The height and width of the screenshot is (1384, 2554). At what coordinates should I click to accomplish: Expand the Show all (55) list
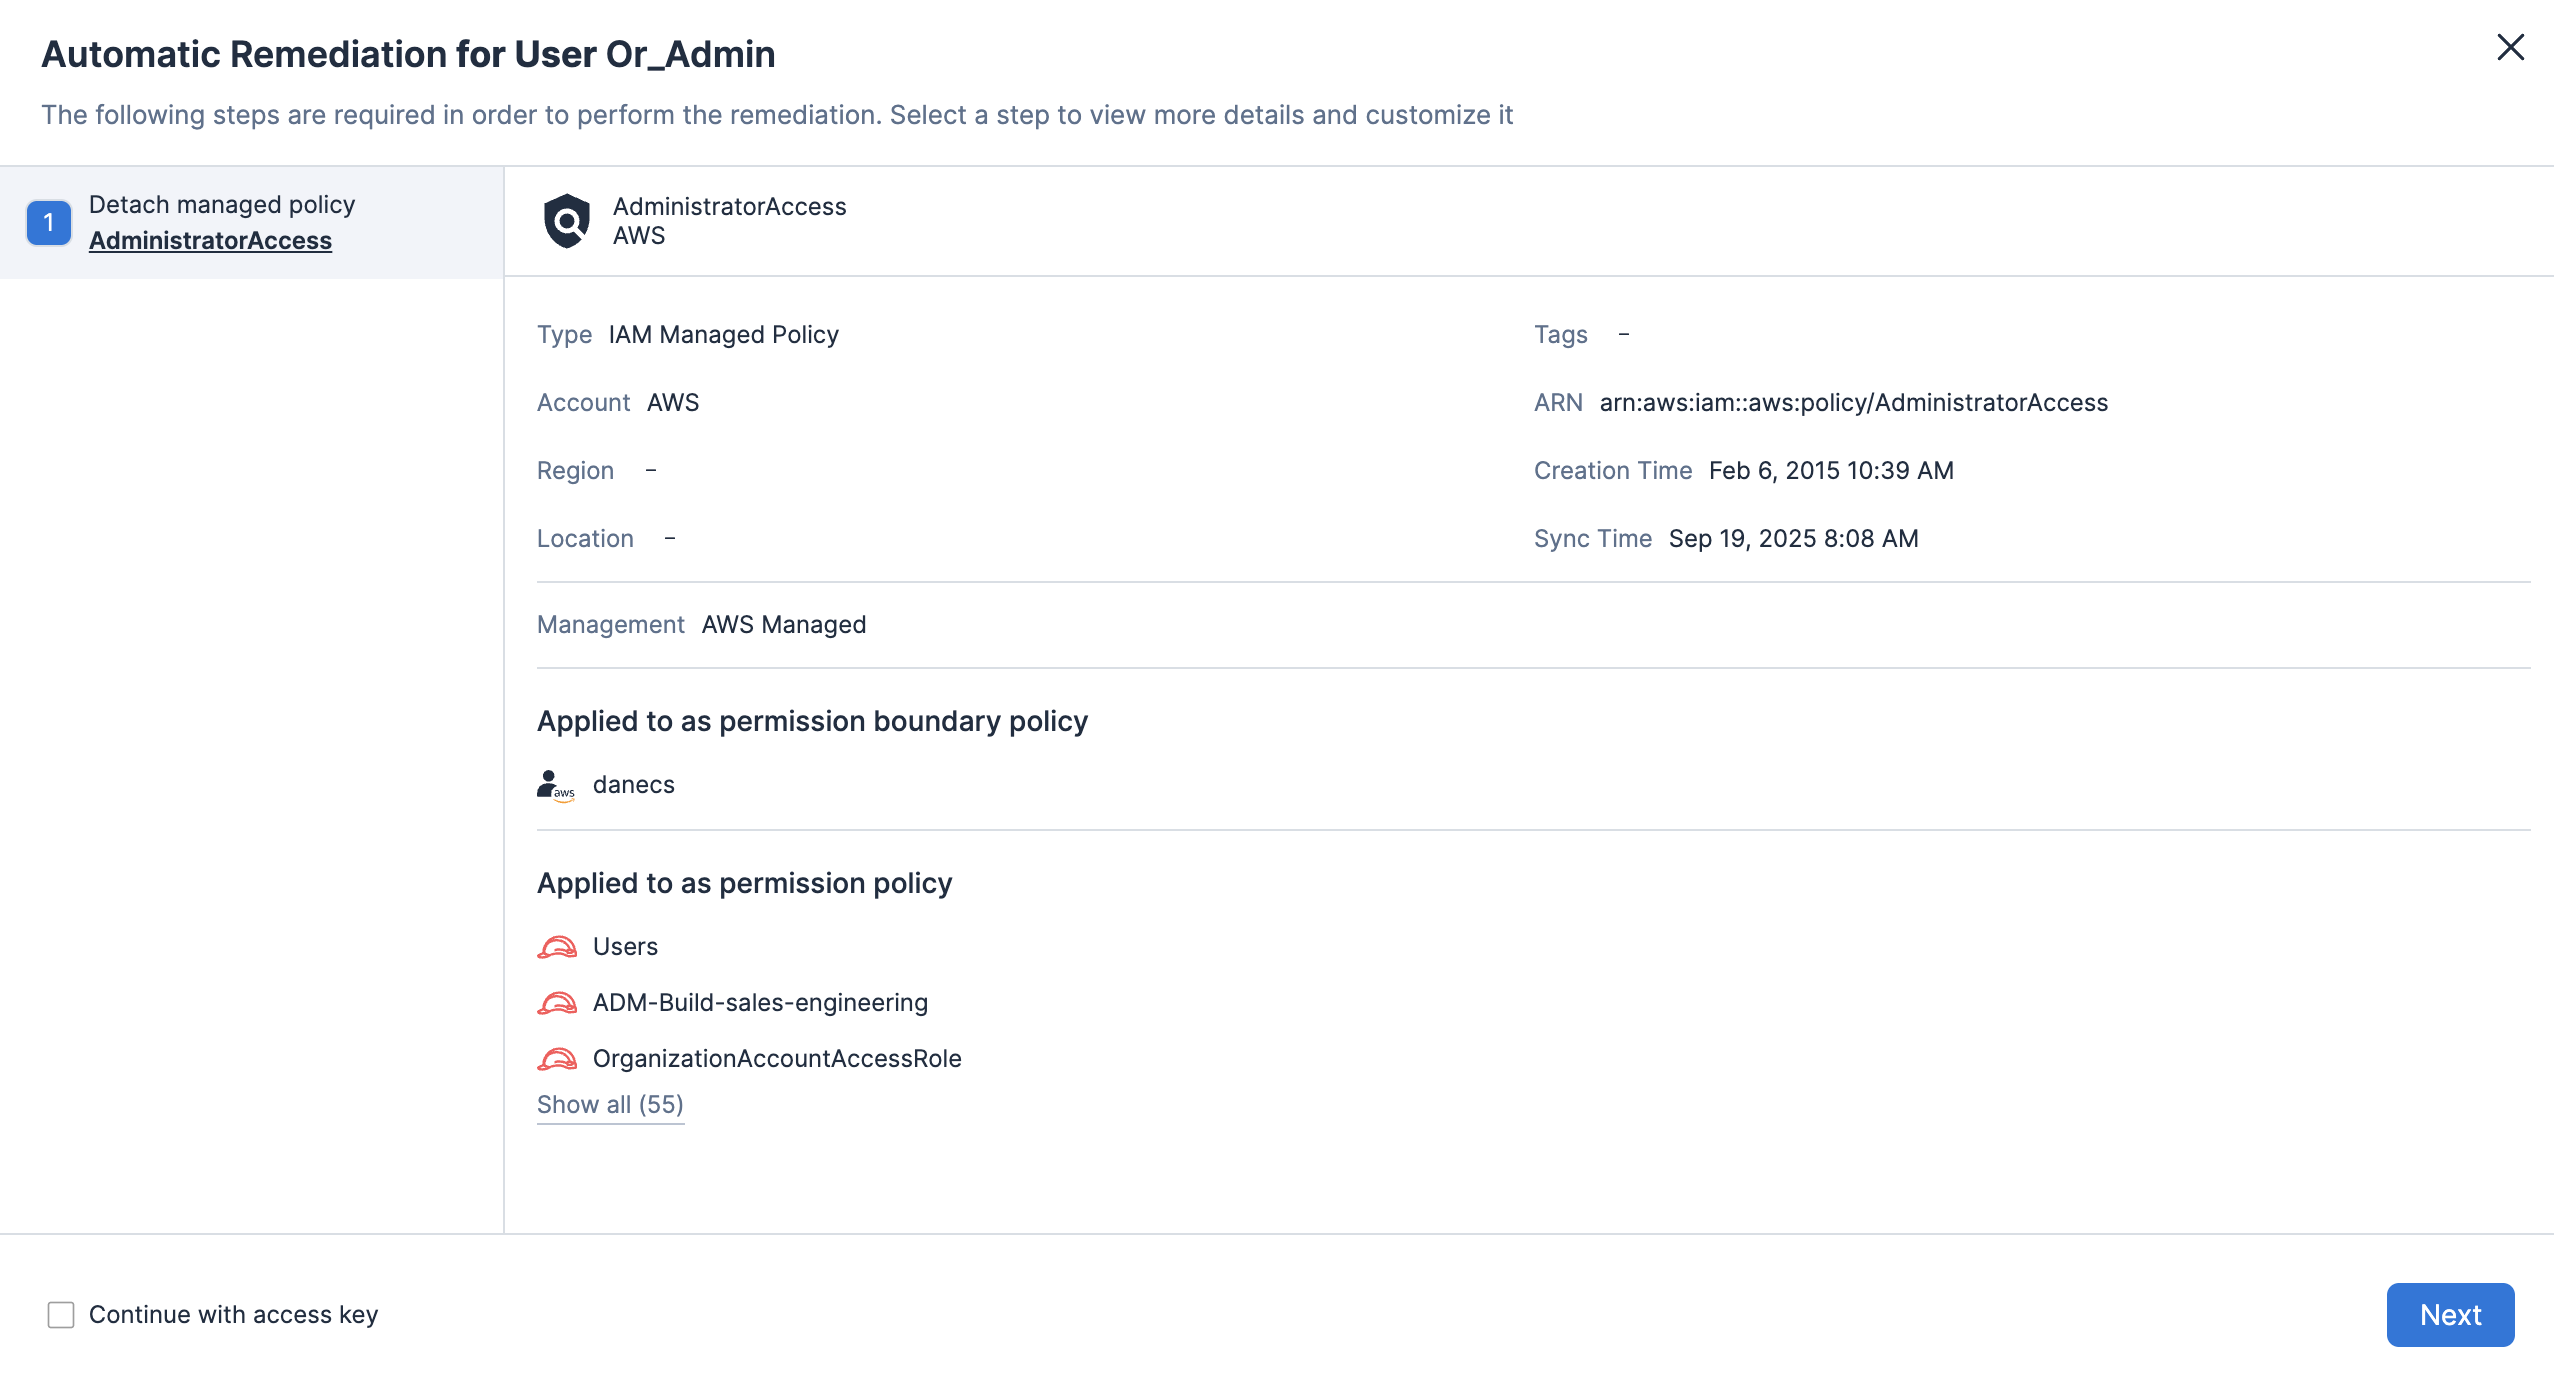(x=610, y=1105)
